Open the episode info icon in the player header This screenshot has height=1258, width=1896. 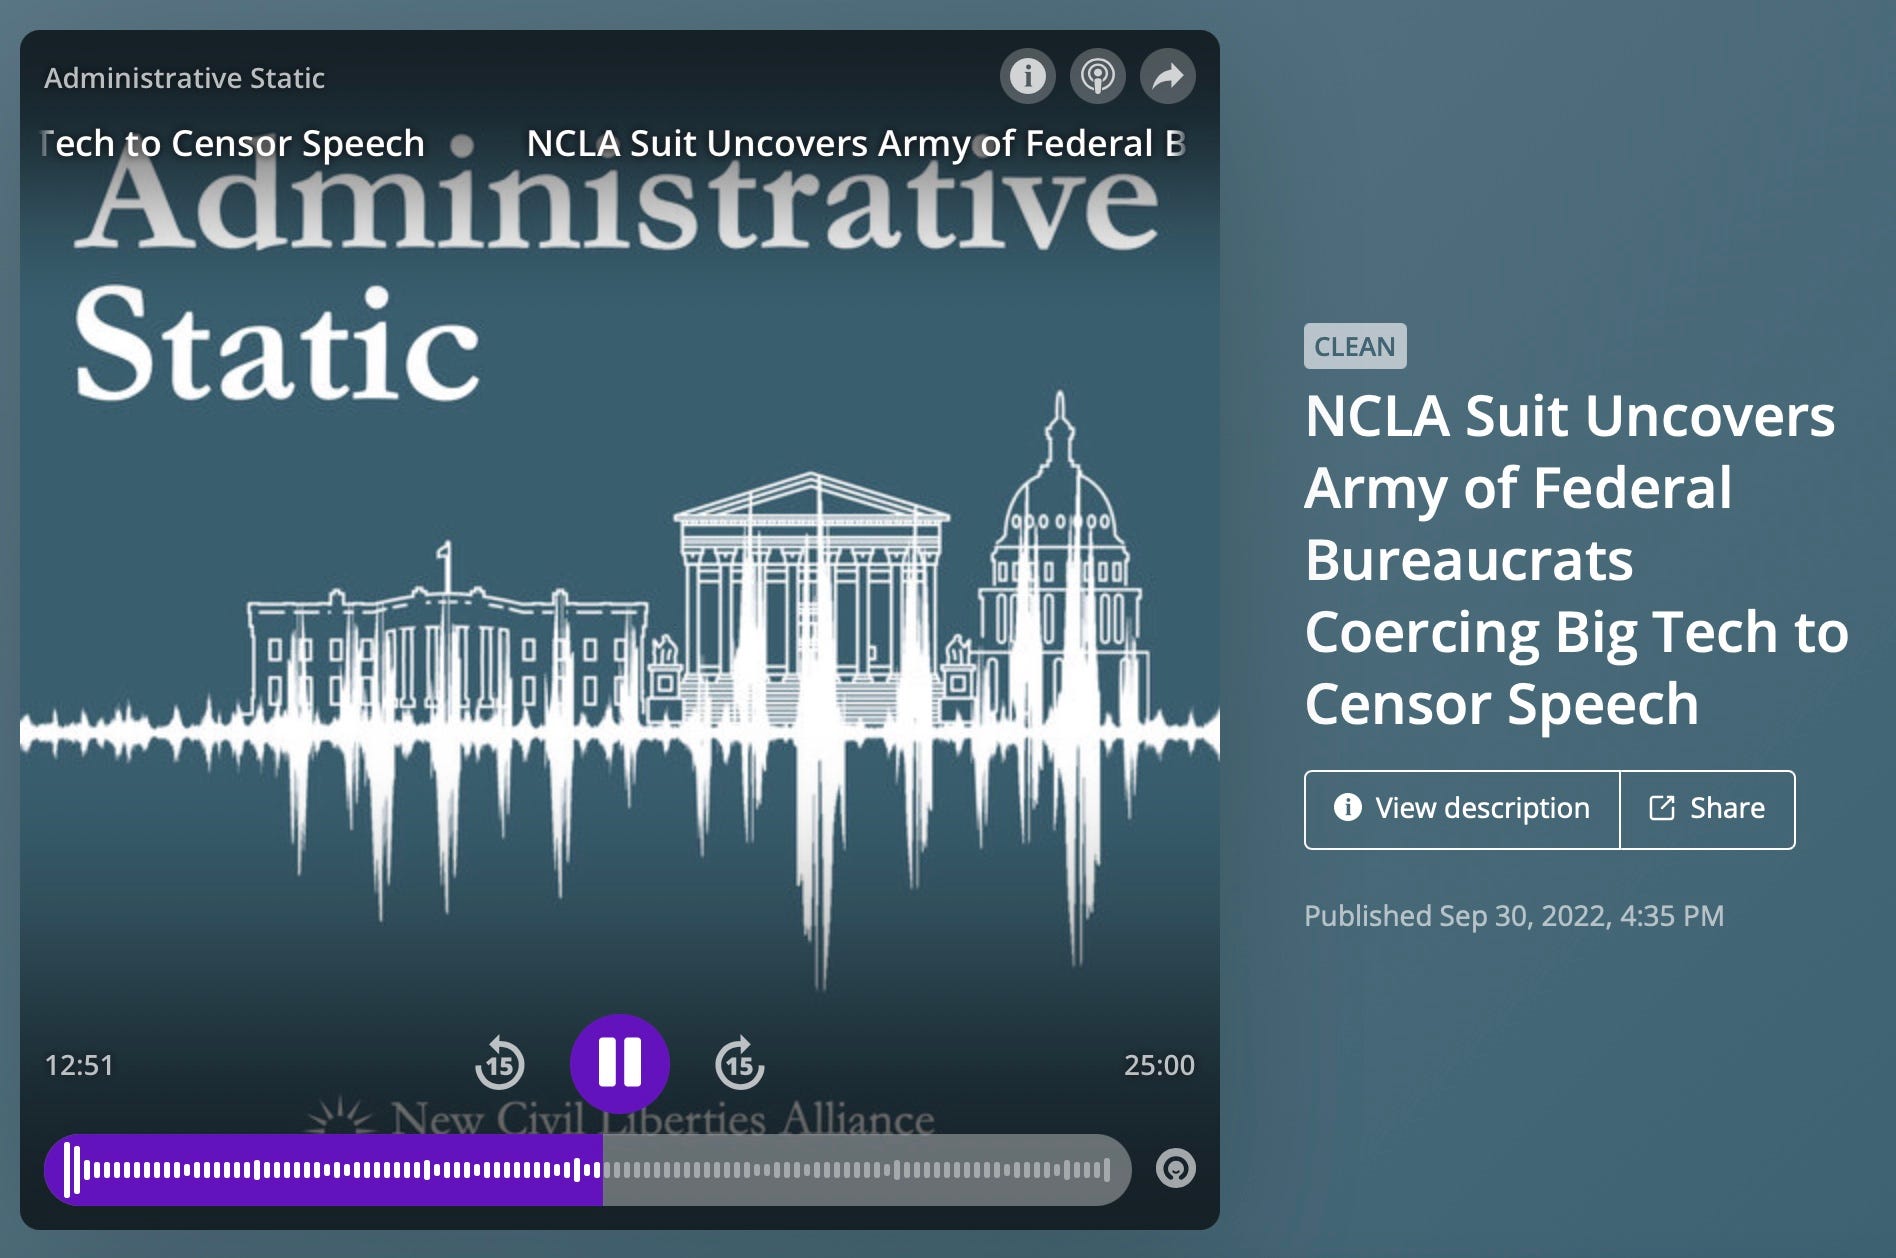1027,76
